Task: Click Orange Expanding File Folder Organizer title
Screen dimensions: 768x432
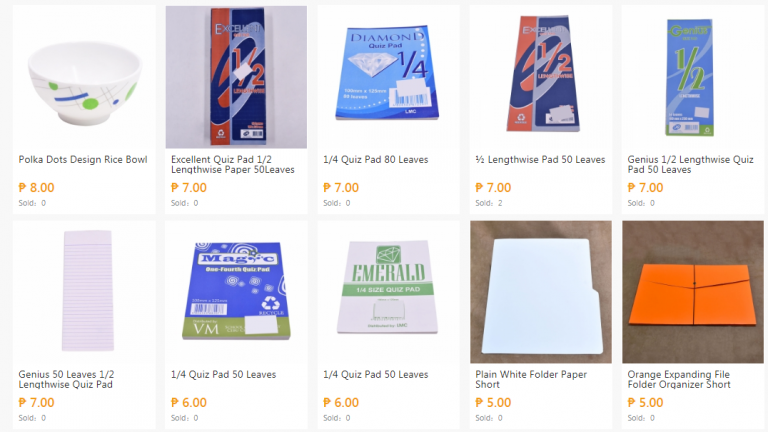Action: point(679,380)
